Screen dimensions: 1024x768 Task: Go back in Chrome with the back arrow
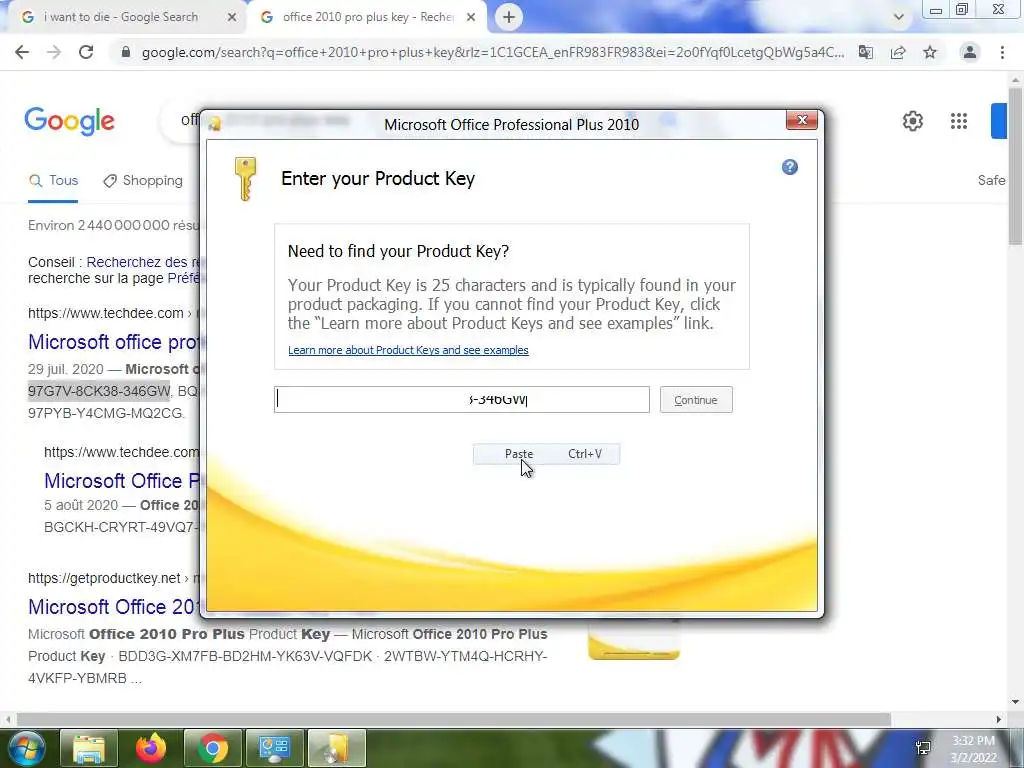click(x=22, y=52)
